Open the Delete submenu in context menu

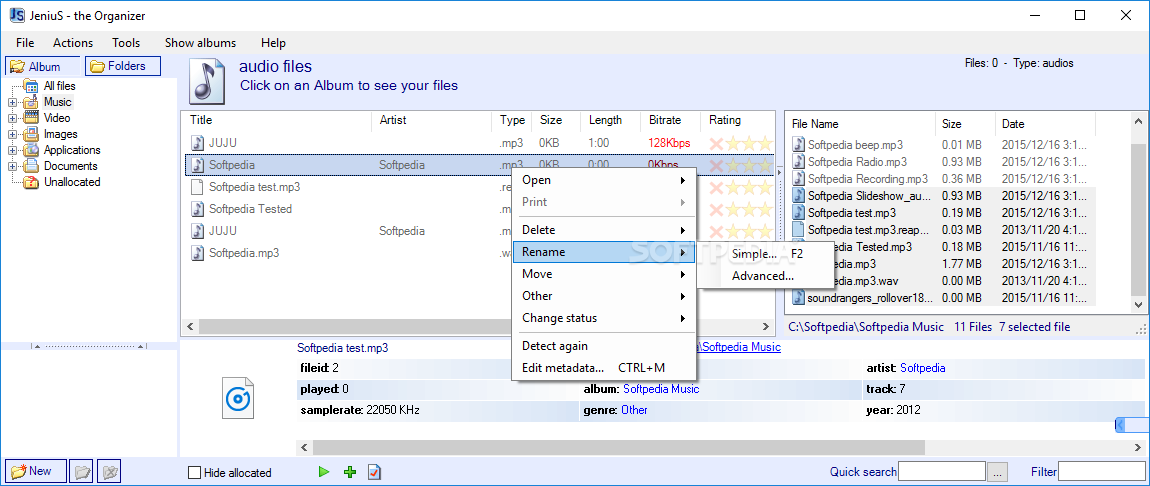(604, 230)
